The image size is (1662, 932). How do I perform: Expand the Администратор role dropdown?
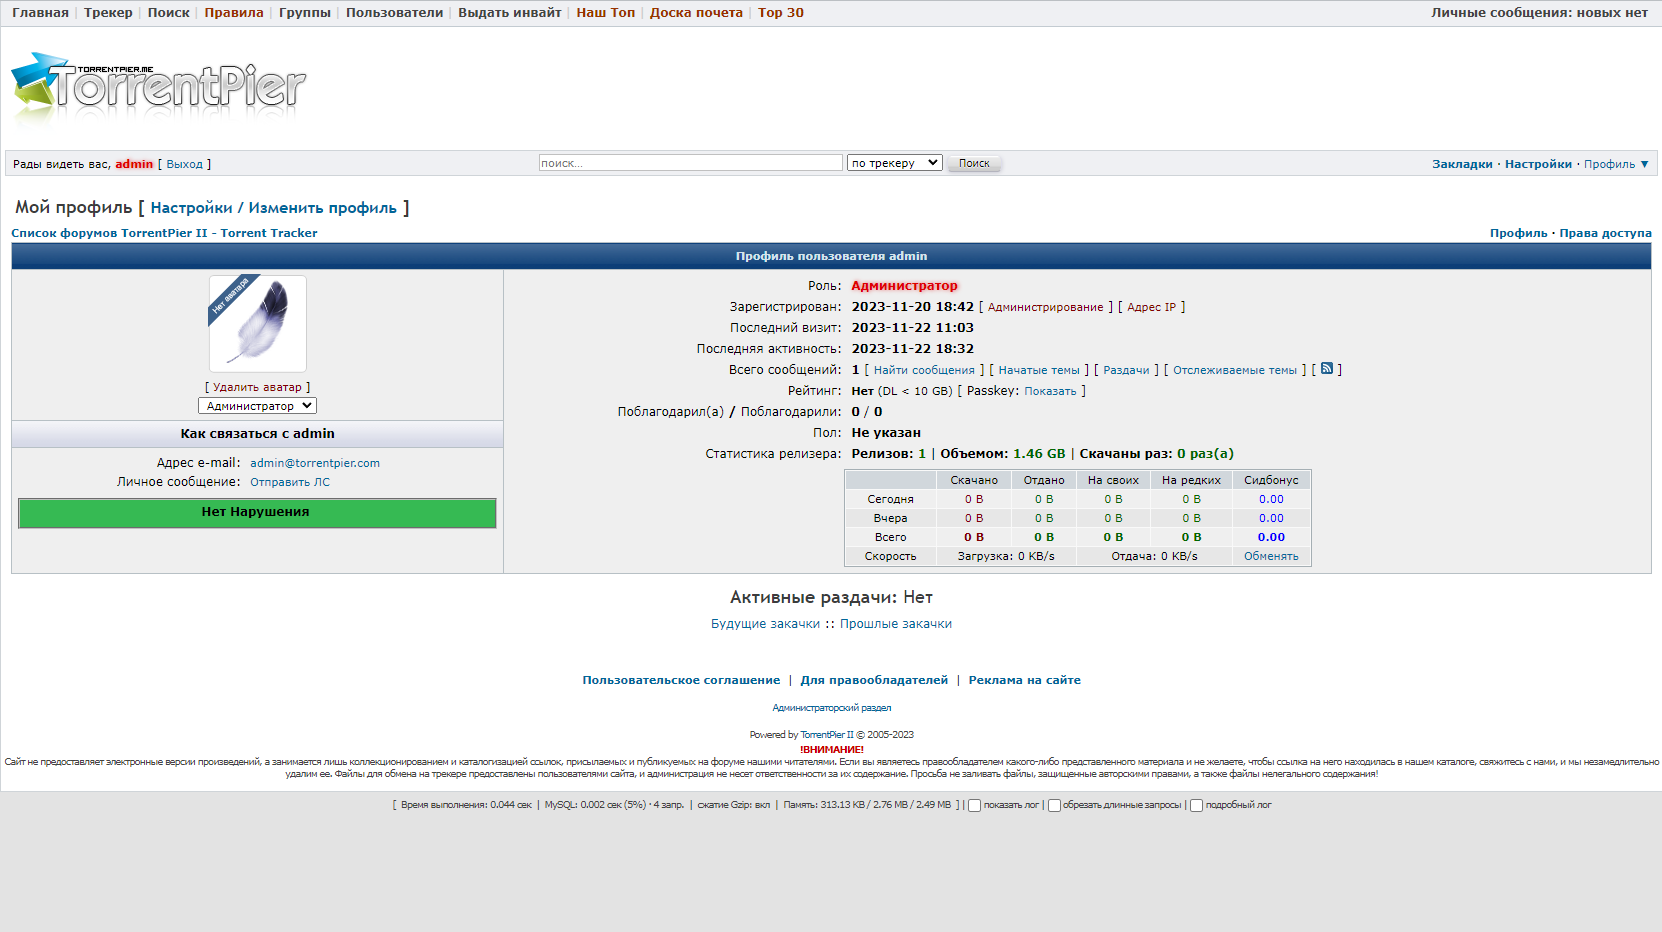pos(257,406)
